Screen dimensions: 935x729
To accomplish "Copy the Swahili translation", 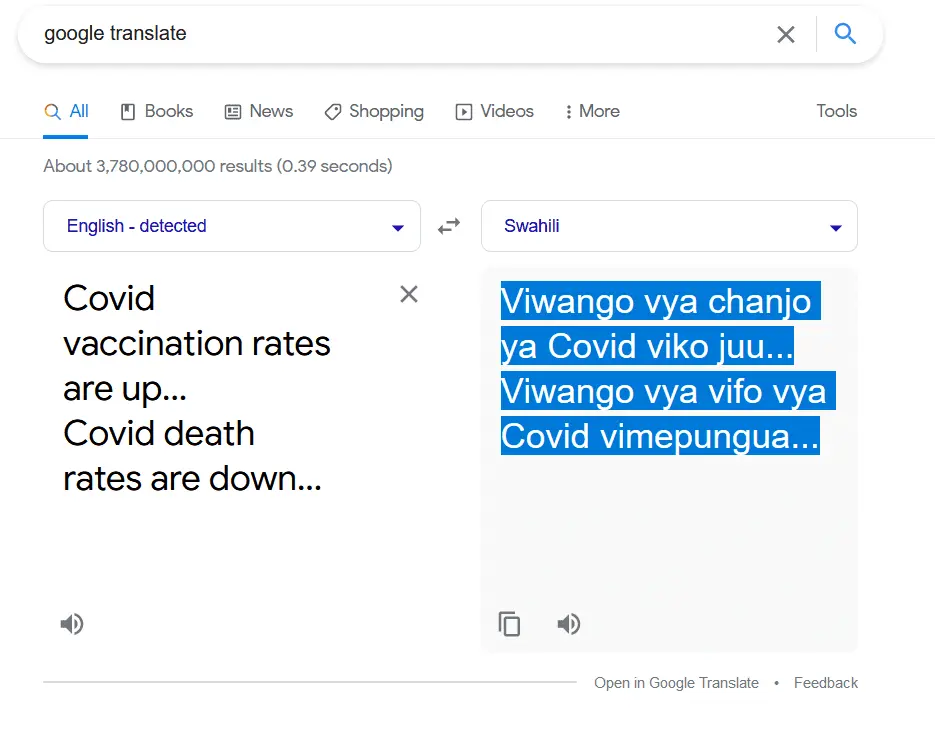I will click(510, 625).
